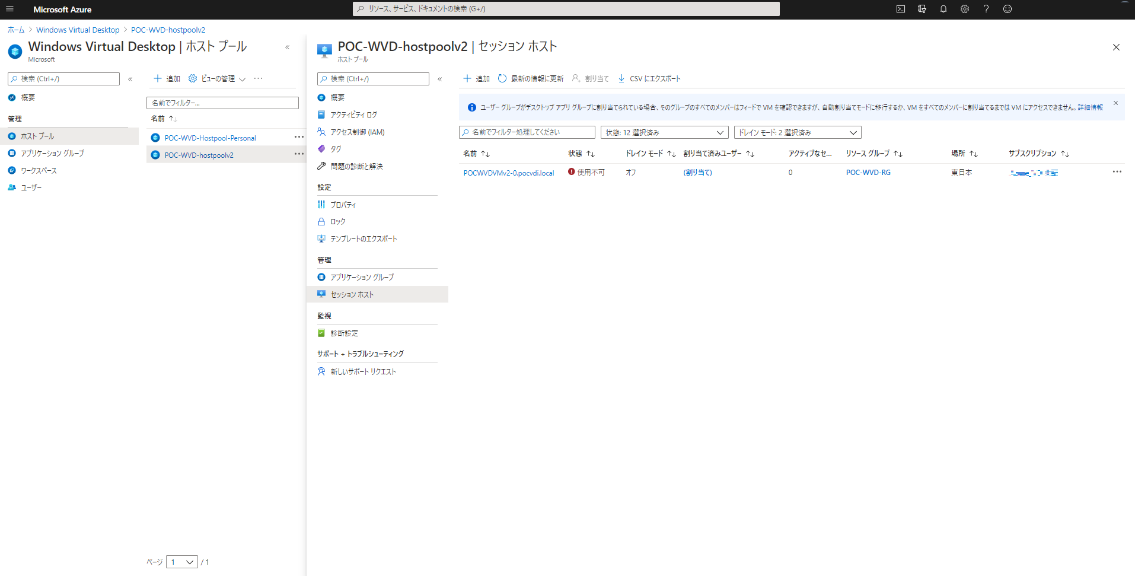Select ホスト プール in the WVD menu
The height and width of the screenshot is (576, 1135).
click(x=69, y=136)
